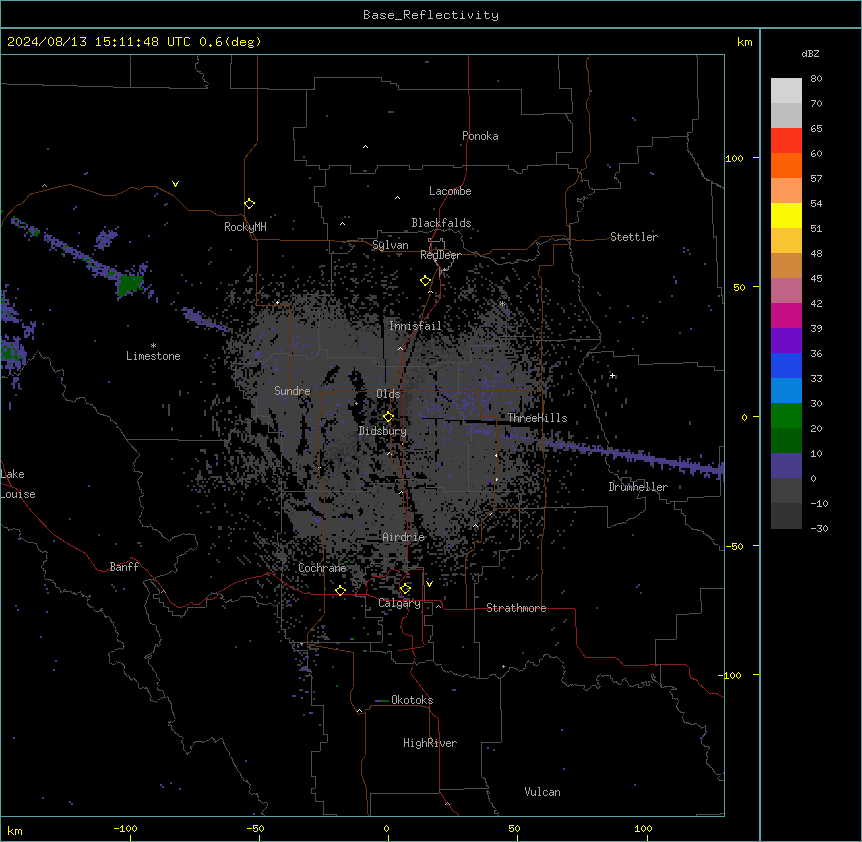Click the Lacombe city label

click(450, 191)
